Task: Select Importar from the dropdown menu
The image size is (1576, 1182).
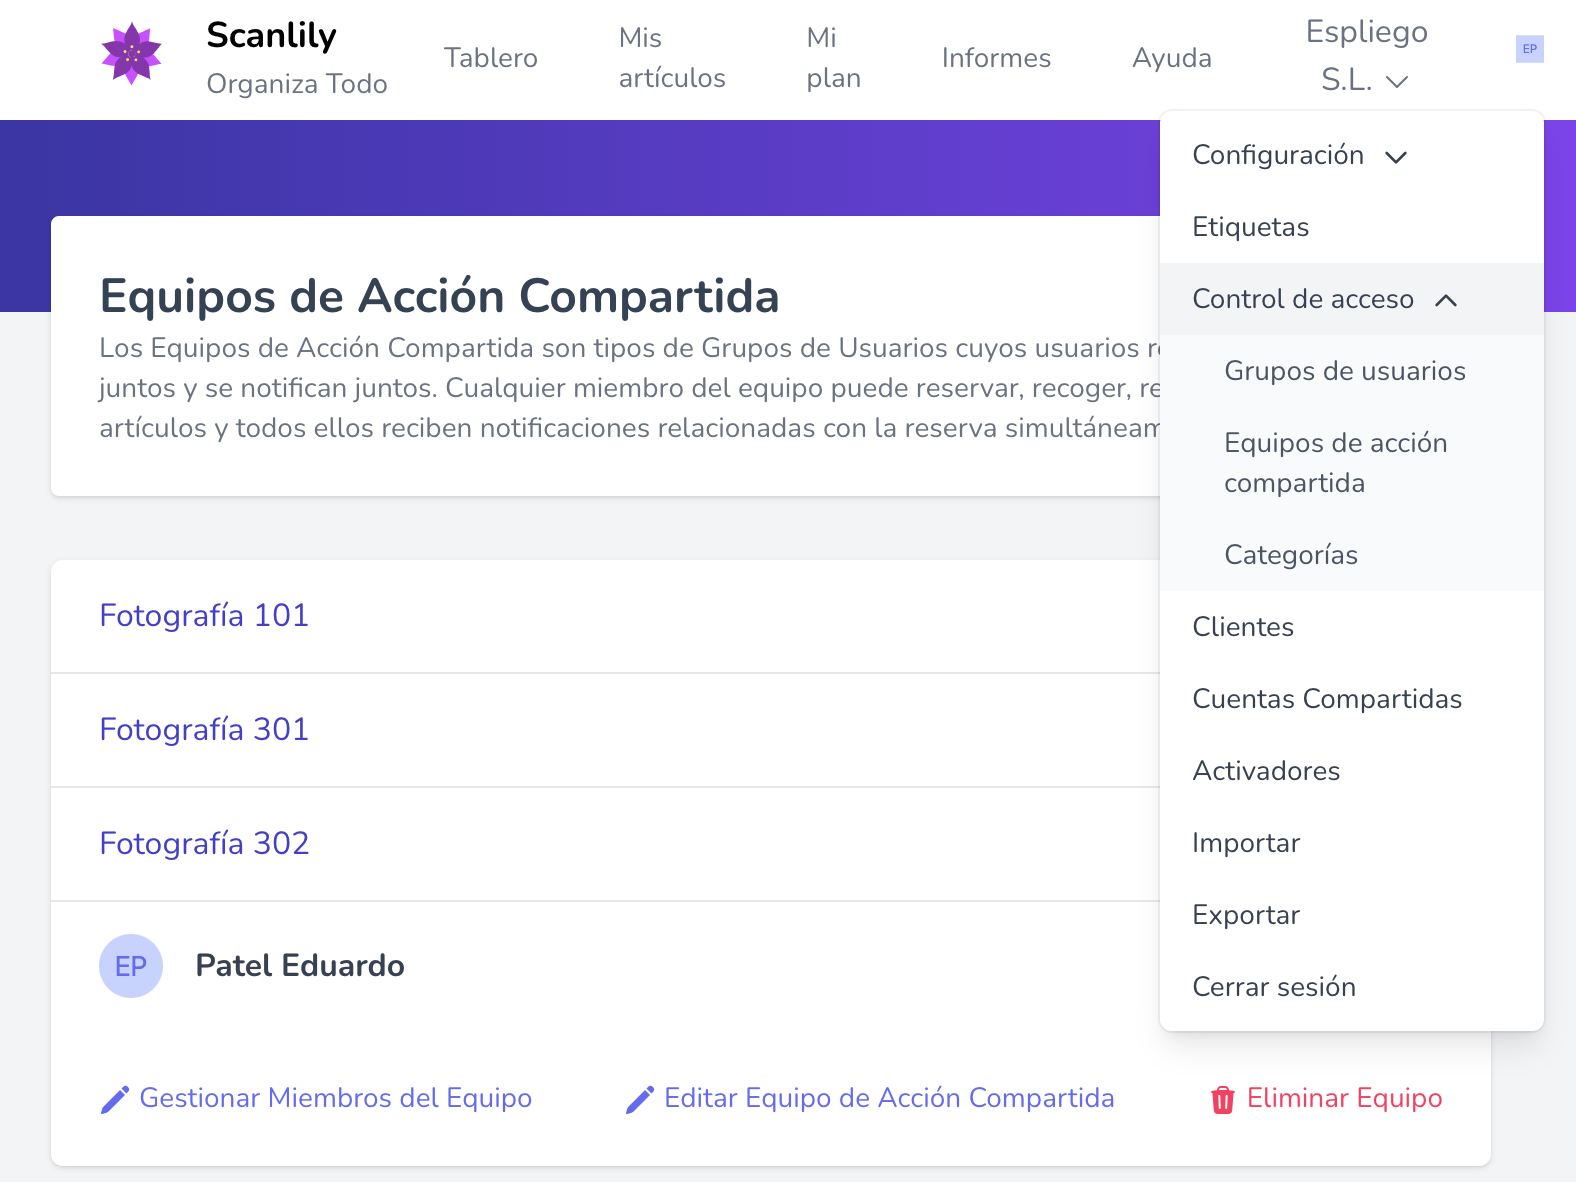Action: pyautogui.click(x=1246, y=842)
